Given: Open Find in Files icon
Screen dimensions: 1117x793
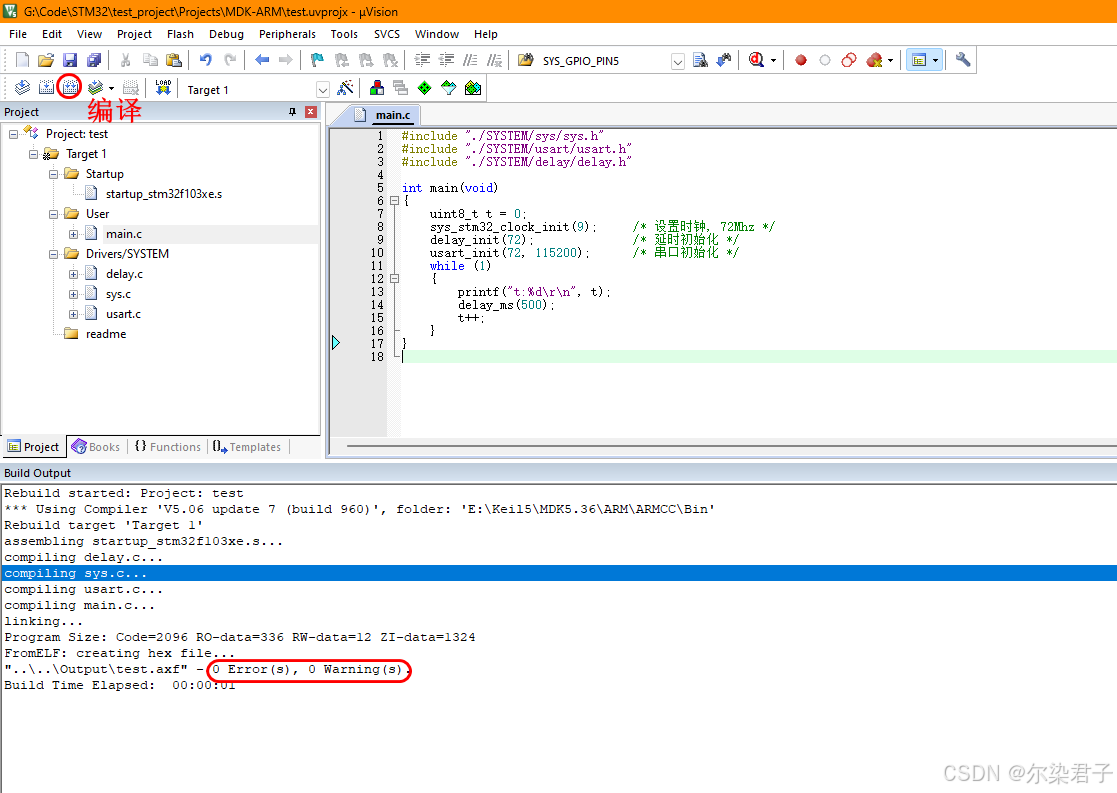Looking at the screenshot, I should coord(526,61).
